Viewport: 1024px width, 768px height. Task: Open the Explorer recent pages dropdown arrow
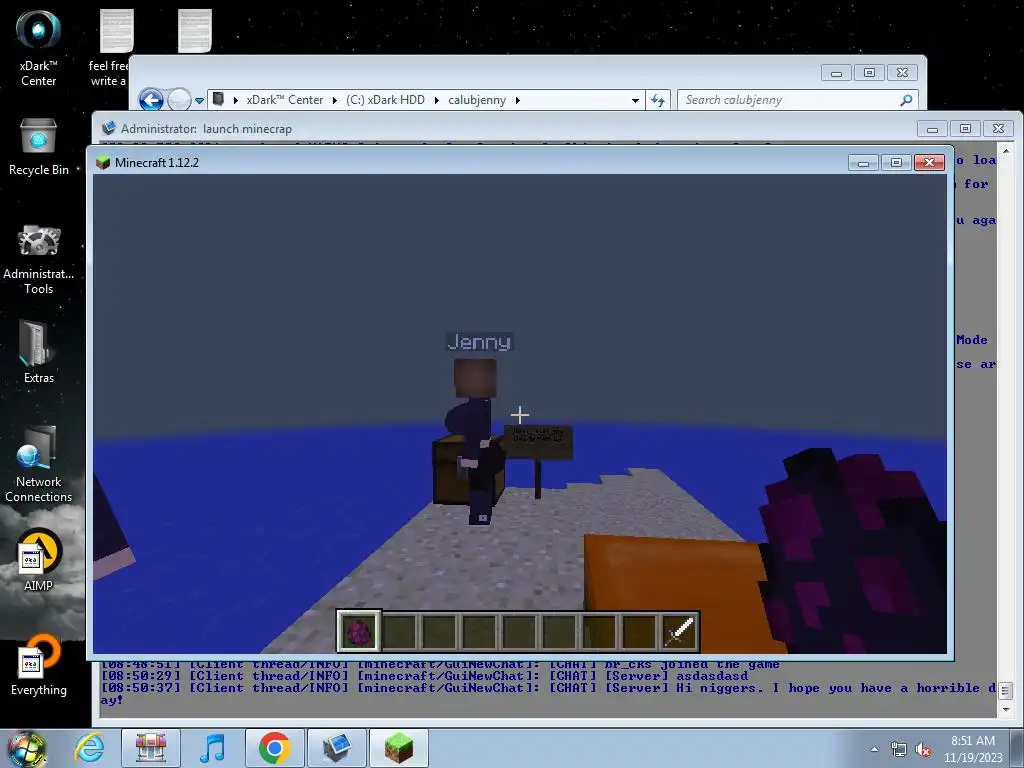tap(199, 101)
